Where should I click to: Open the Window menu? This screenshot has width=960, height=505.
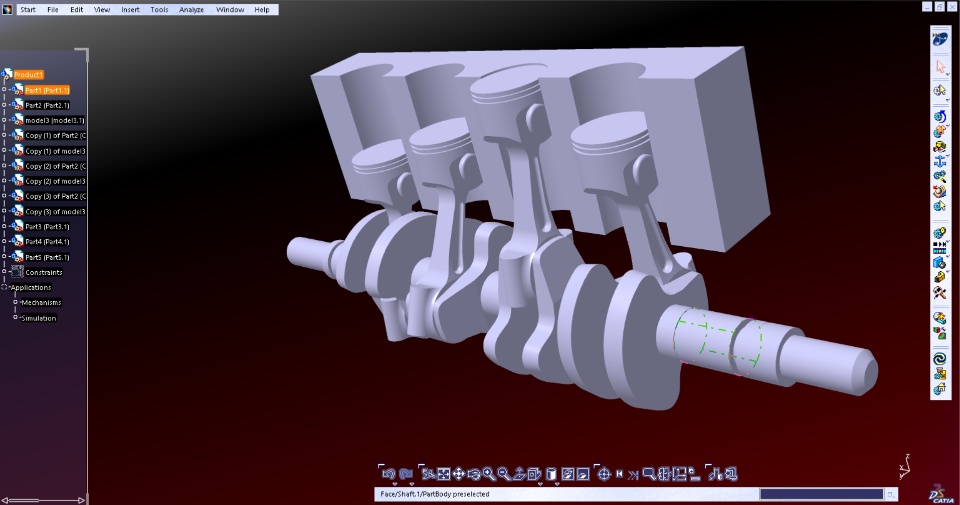[230, 9]
